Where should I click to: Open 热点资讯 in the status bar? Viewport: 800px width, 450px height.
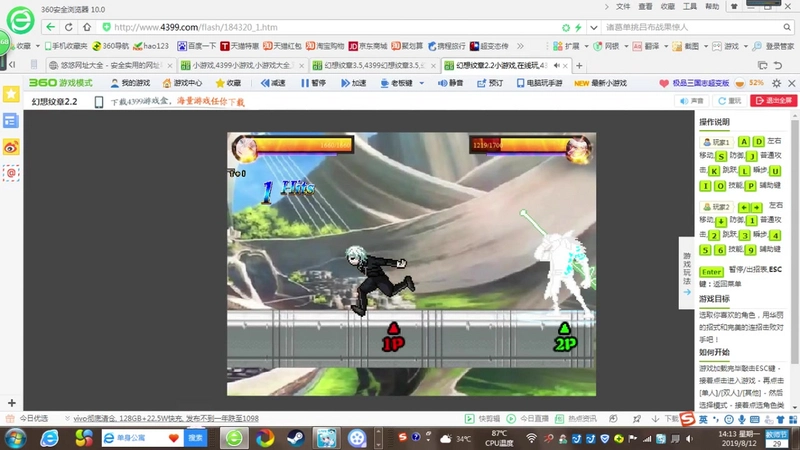pos(576,418)
